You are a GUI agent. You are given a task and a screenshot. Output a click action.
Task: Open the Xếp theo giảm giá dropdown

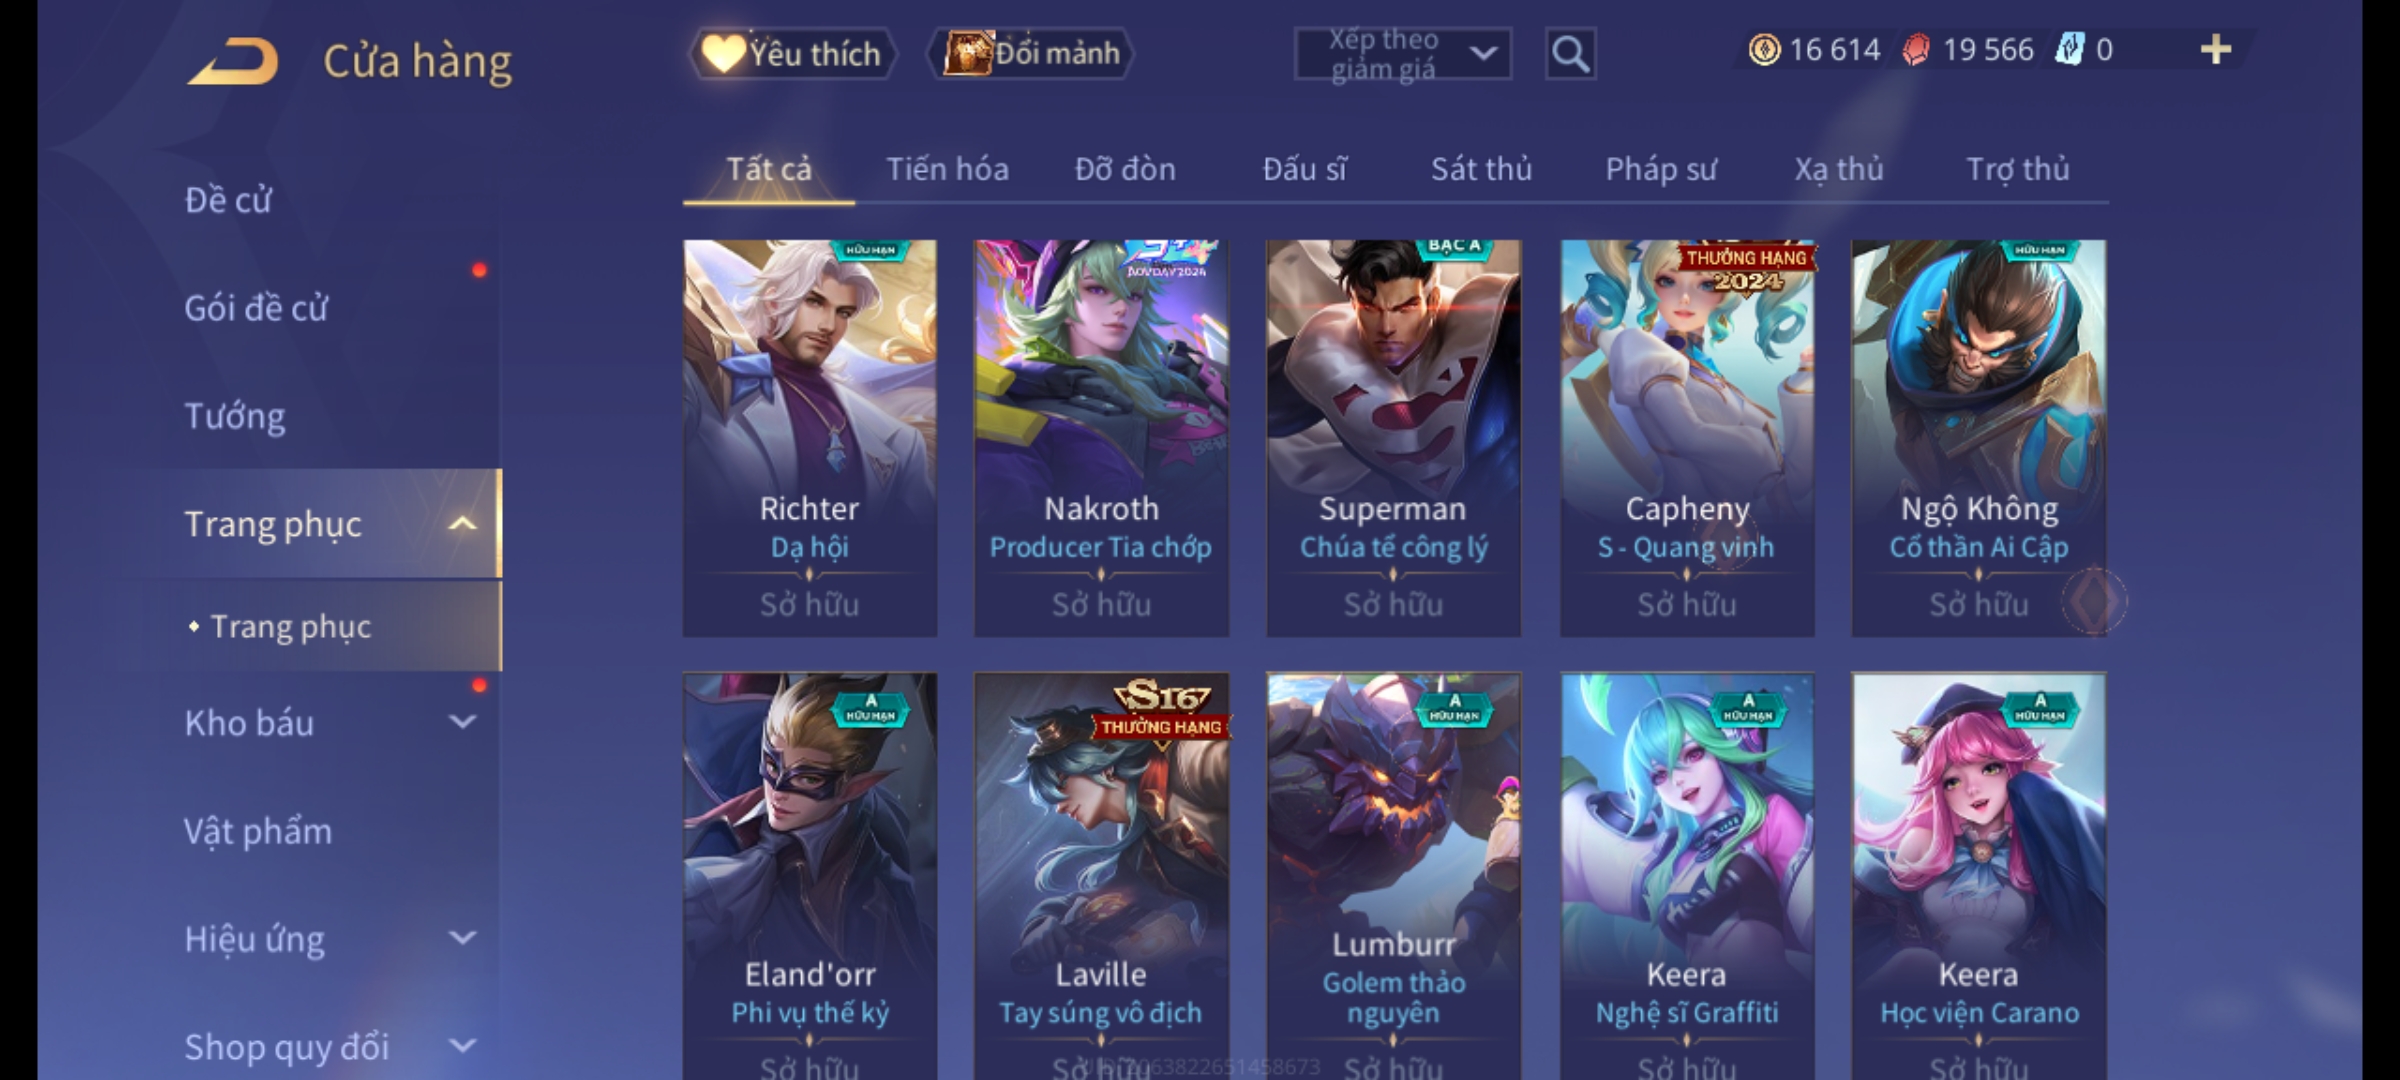coord(1403,54)
